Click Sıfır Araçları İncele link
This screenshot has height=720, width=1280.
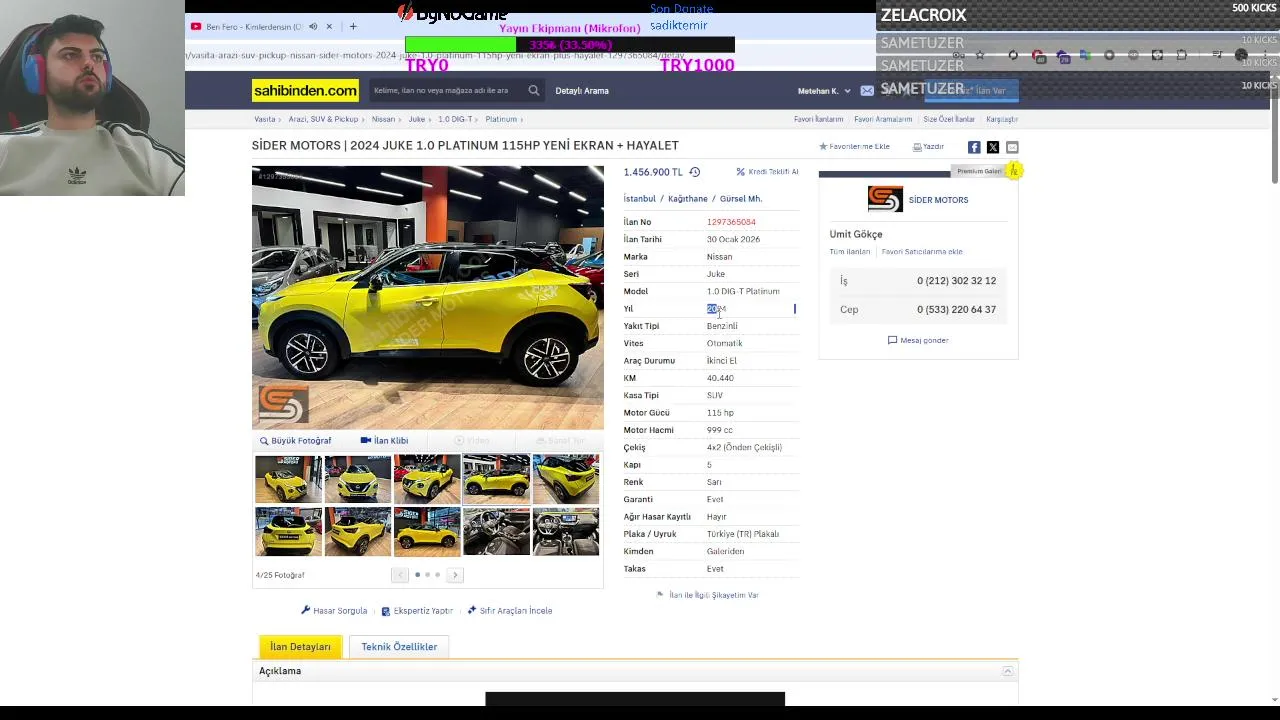point(509,611)
